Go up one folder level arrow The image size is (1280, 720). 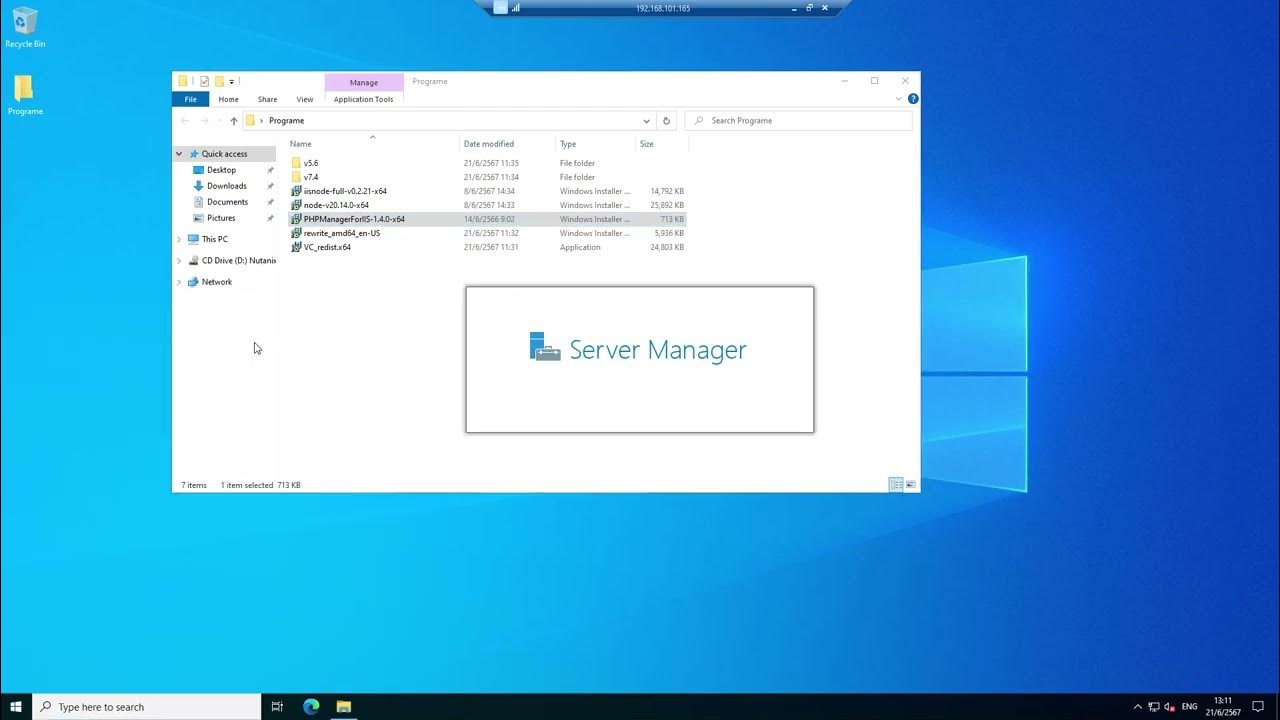pos(234,121)
